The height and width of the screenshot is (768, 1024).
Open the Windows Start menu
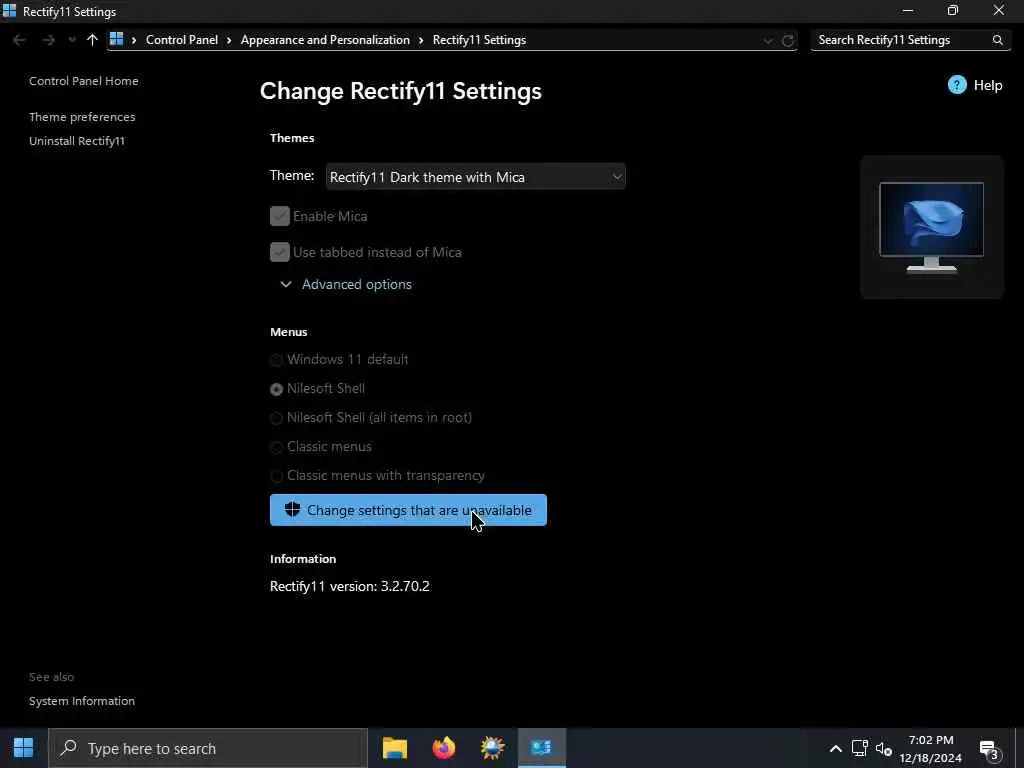coord(24,748)
